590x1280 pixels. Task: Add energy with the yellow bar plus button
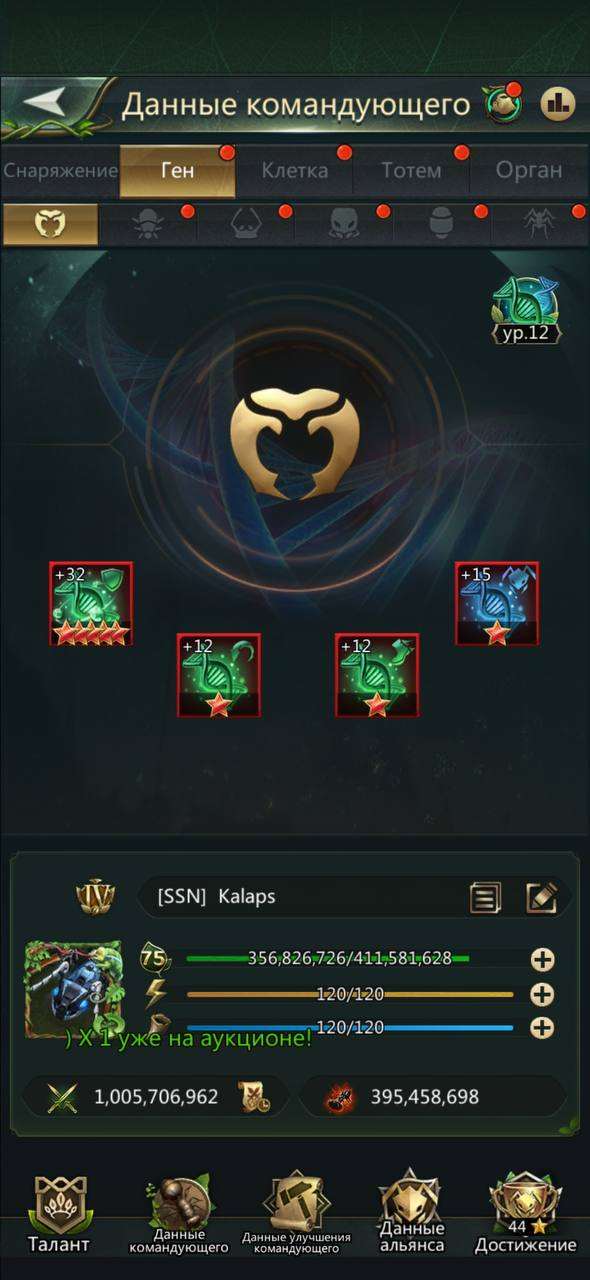point(542,995)
